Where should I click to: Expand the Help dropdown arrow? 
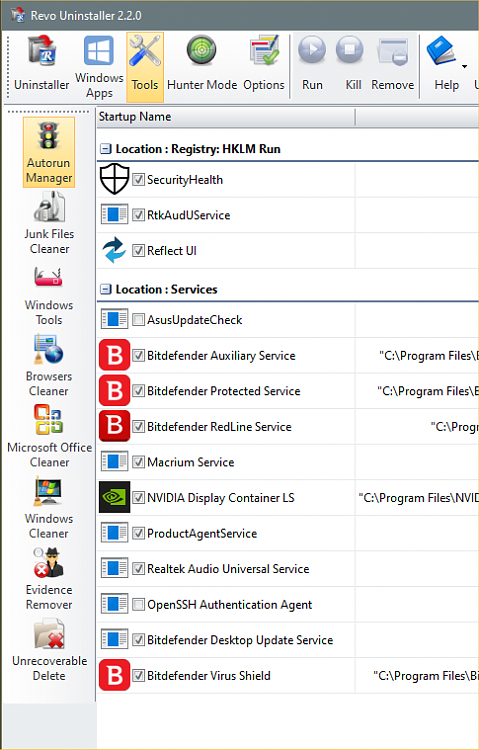[465, 66]
